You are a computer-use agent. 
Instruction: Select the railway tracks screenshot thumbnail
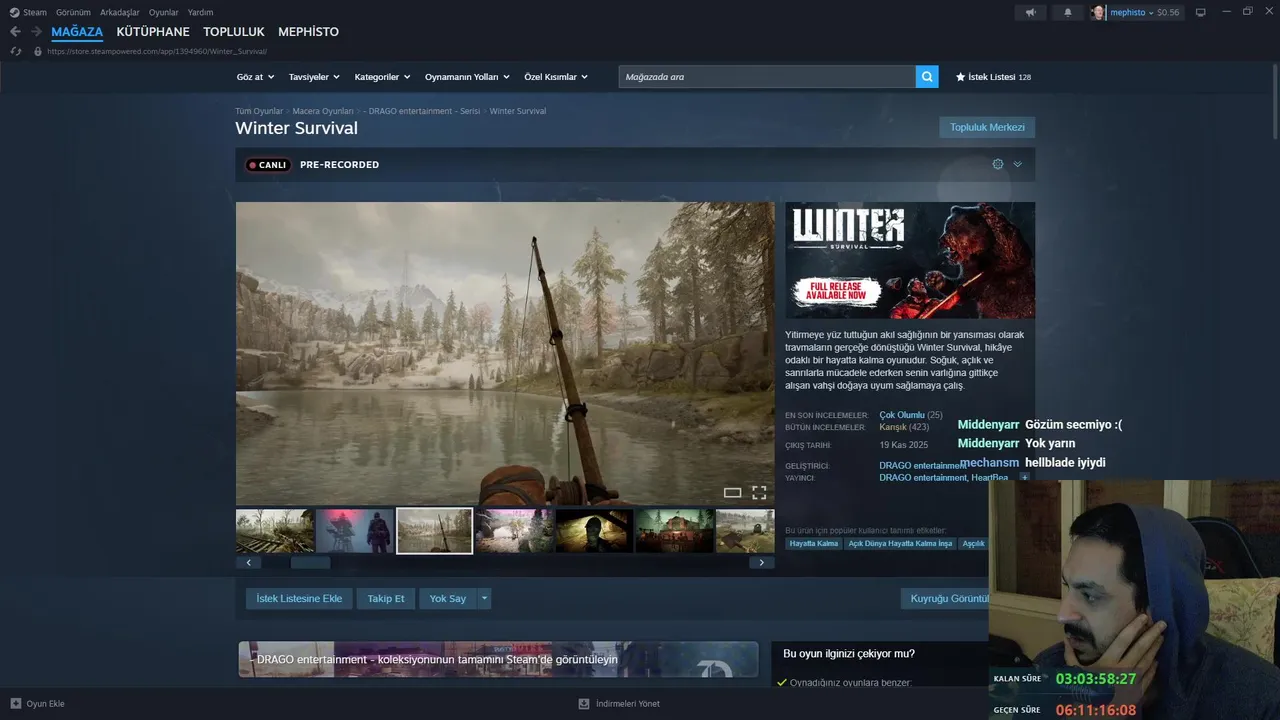(275, 531)
